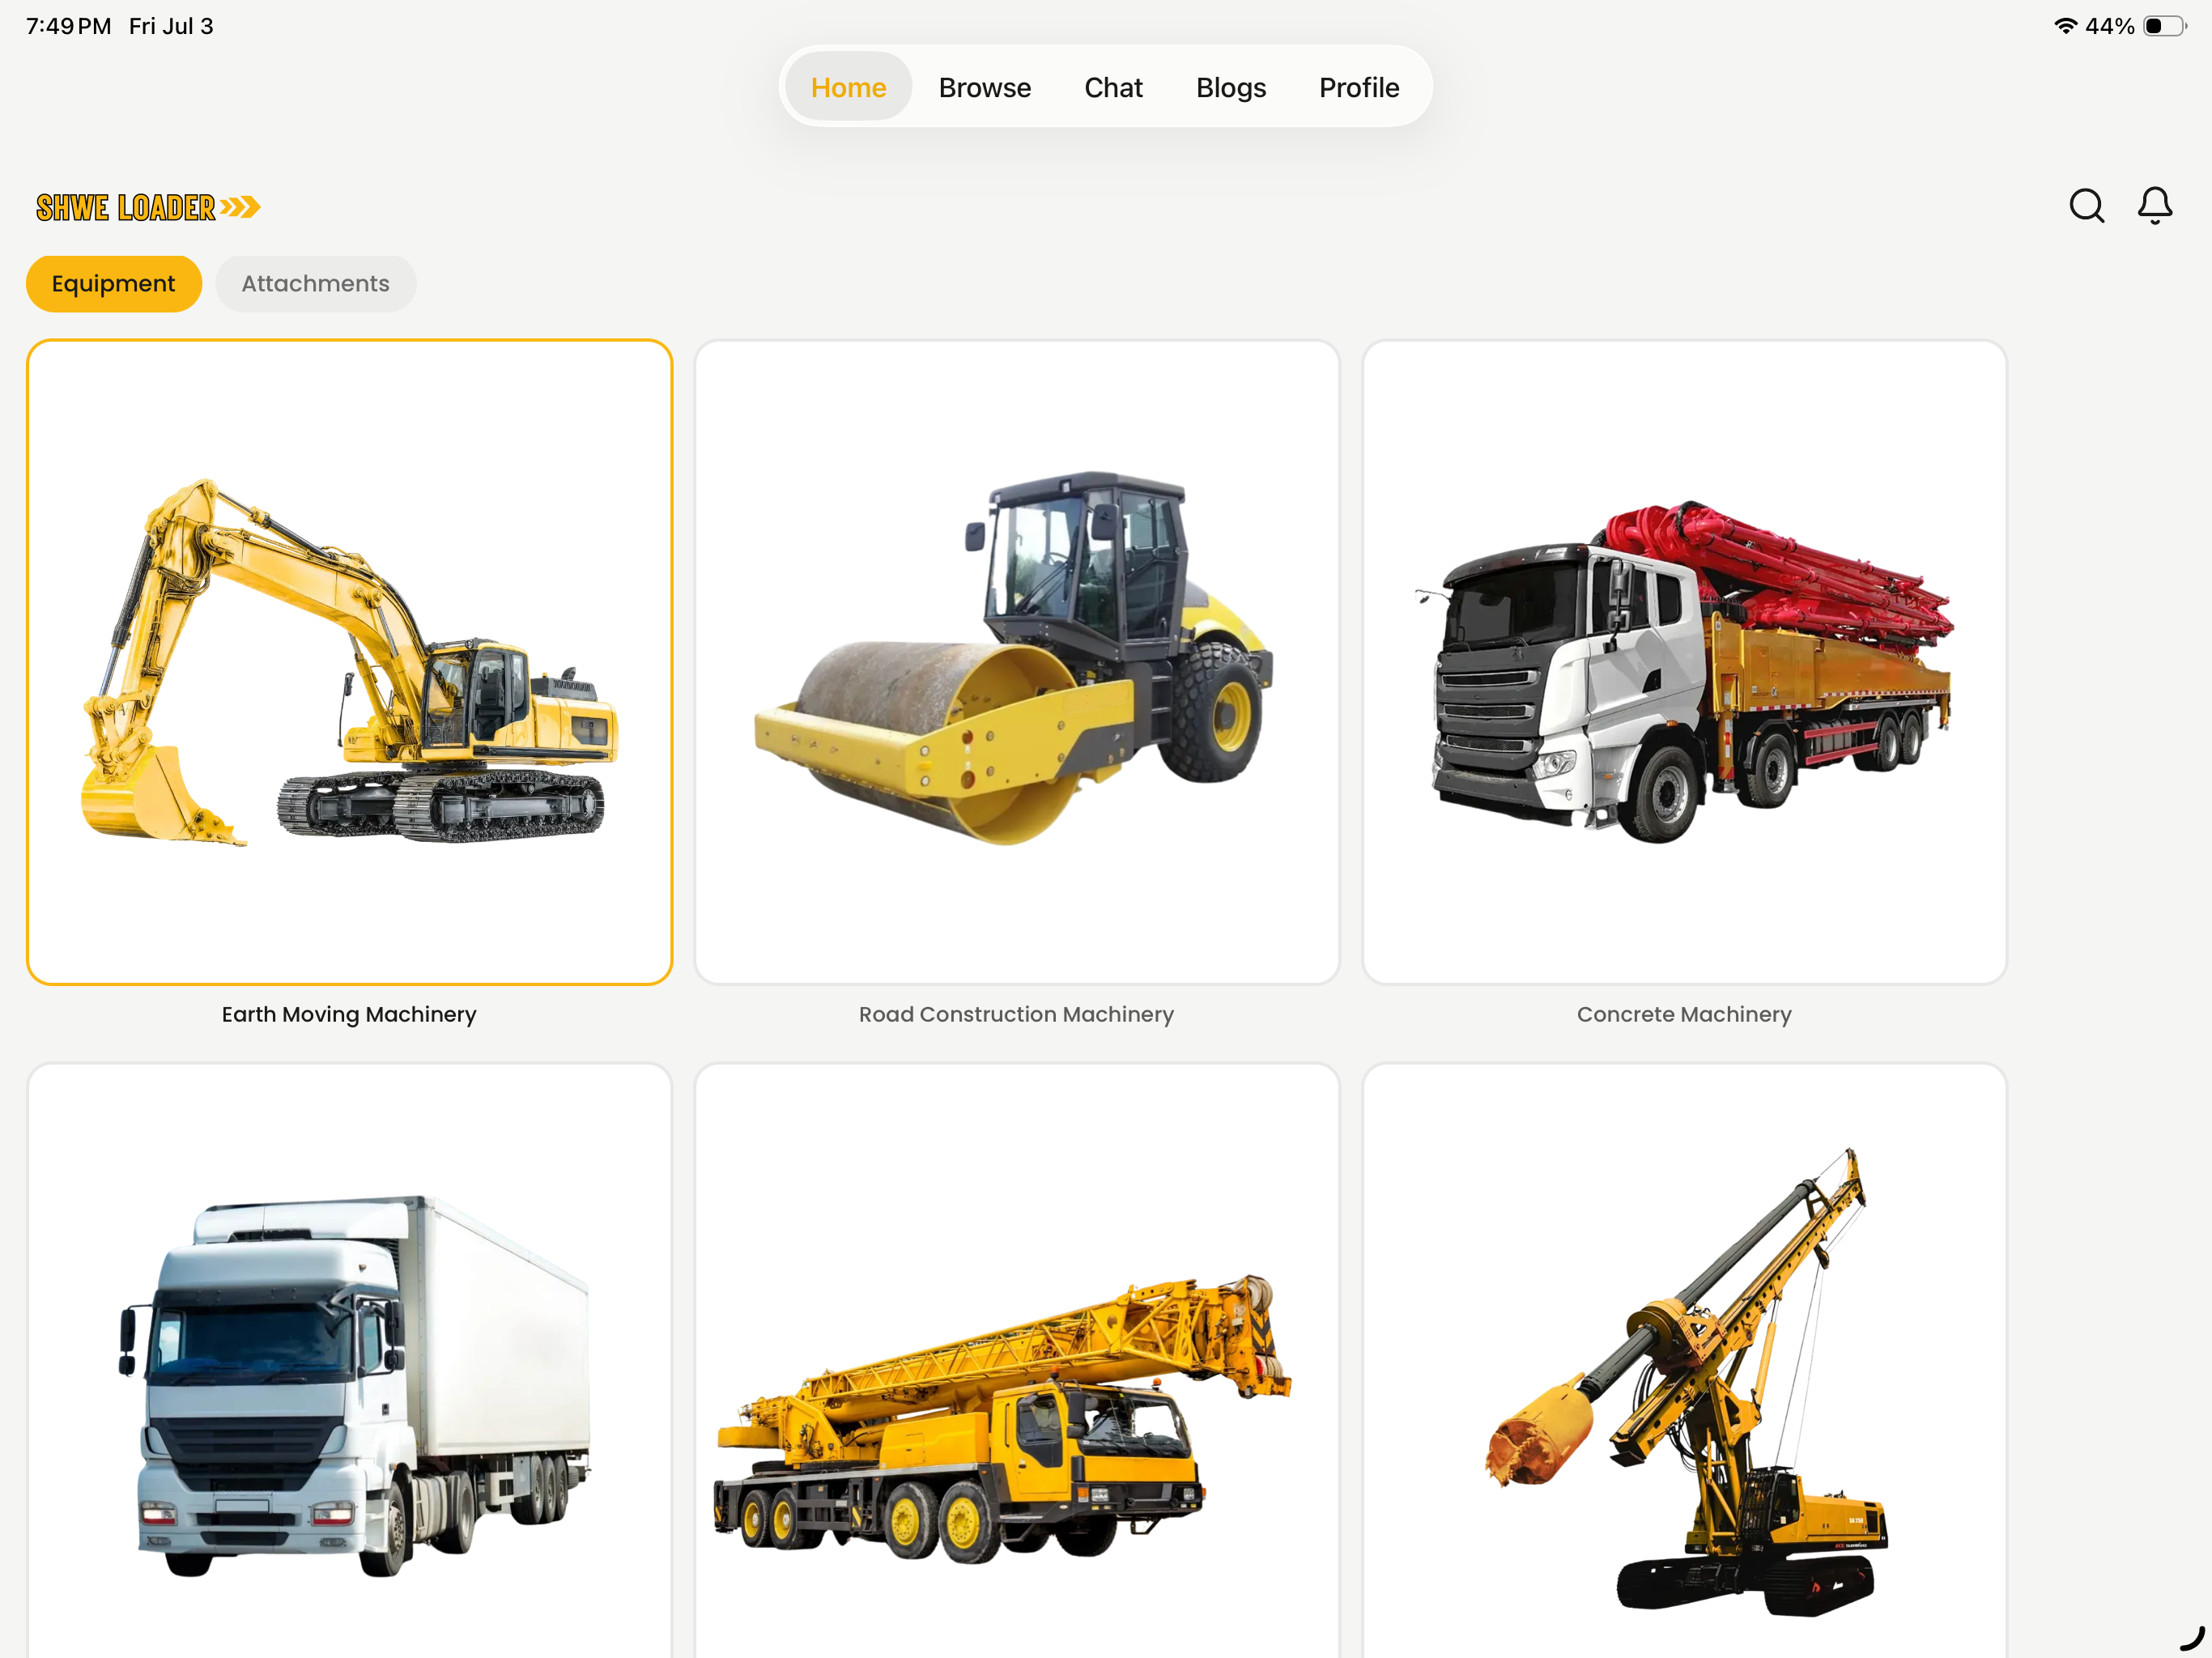Select the Equipment filter pill
This screenshot has width=2212, height=1658.
(114, 284)
